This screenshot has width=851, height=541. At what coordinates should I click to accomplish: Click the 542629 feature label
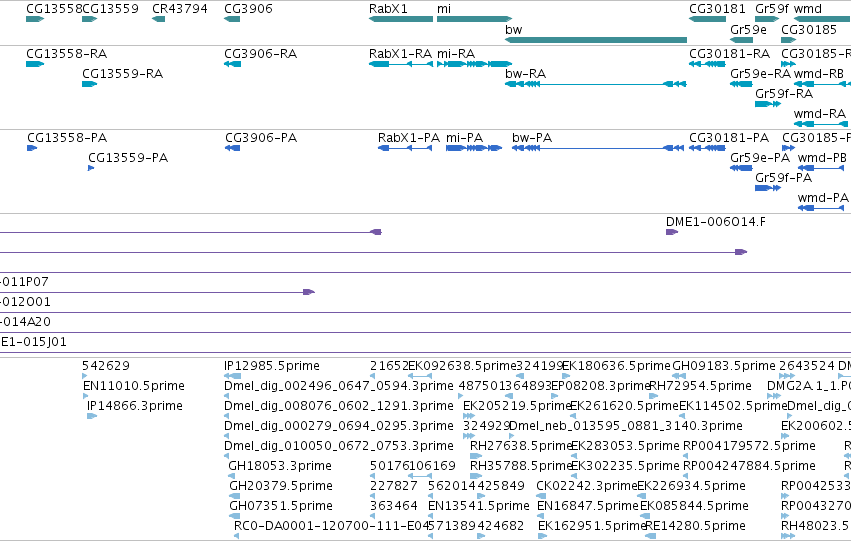pos(106,366)
